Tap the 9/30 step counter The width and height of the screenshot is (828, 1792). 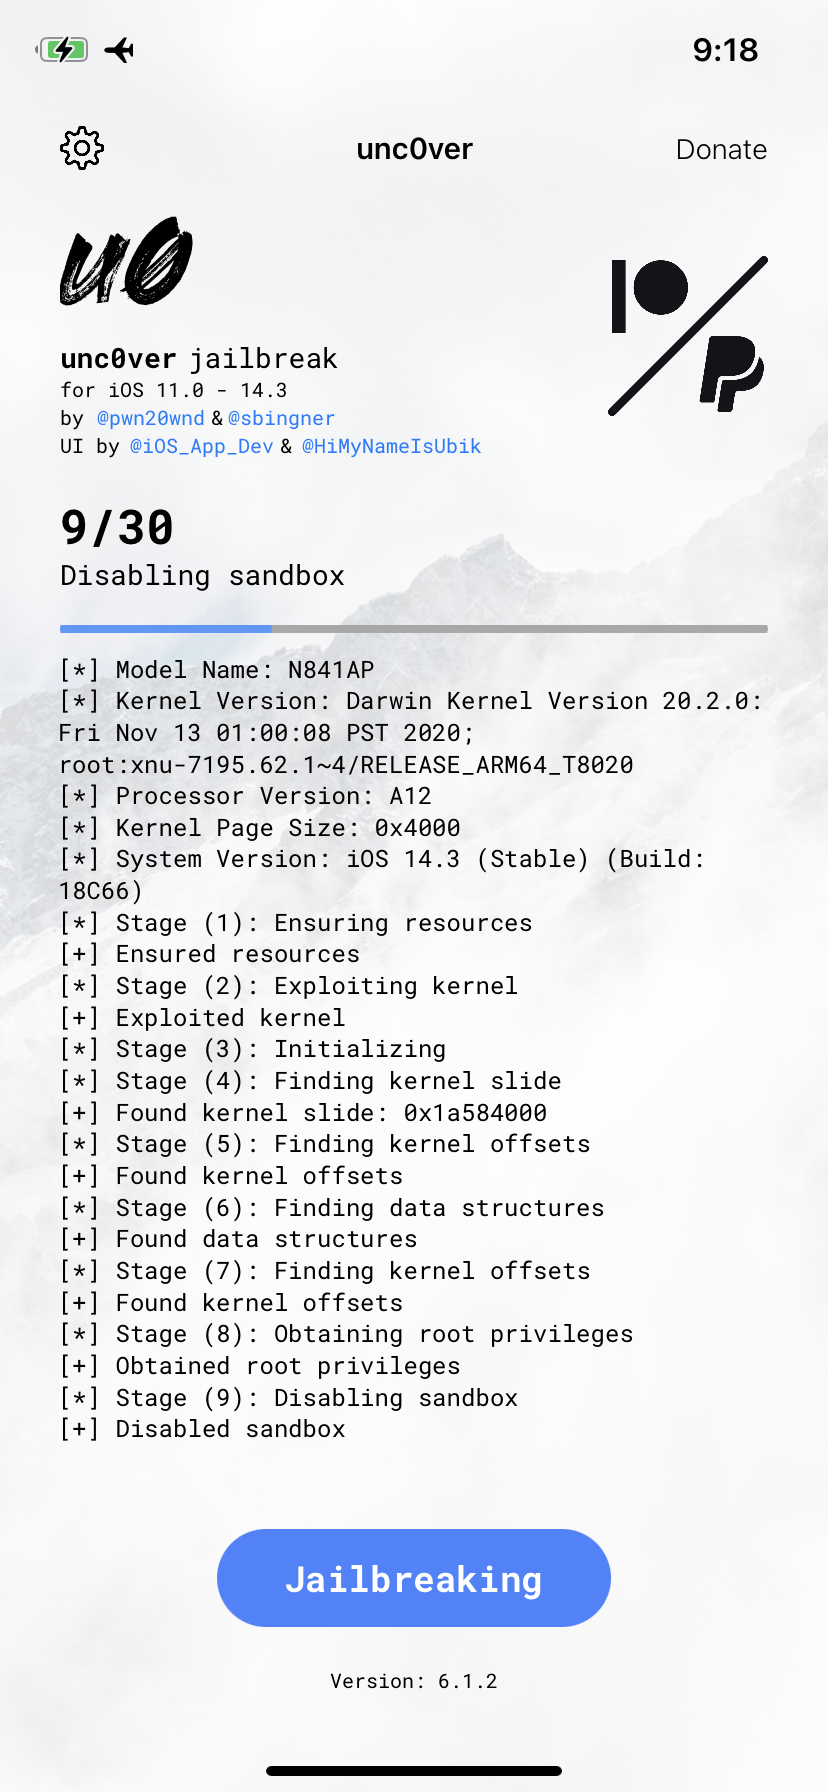point(117,528)
